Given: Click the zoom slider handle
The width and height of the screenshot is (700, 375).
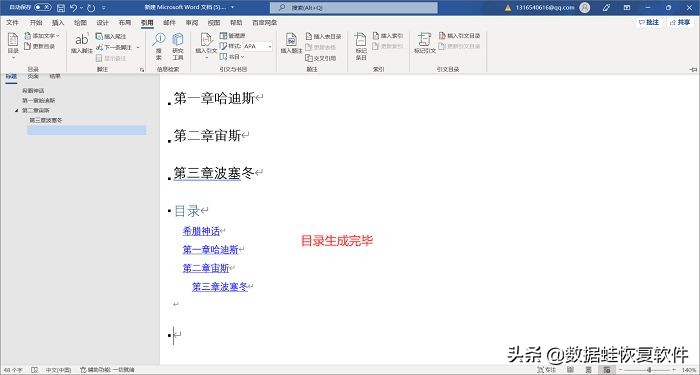Looking at the screenshot, I should coord(649,370).
